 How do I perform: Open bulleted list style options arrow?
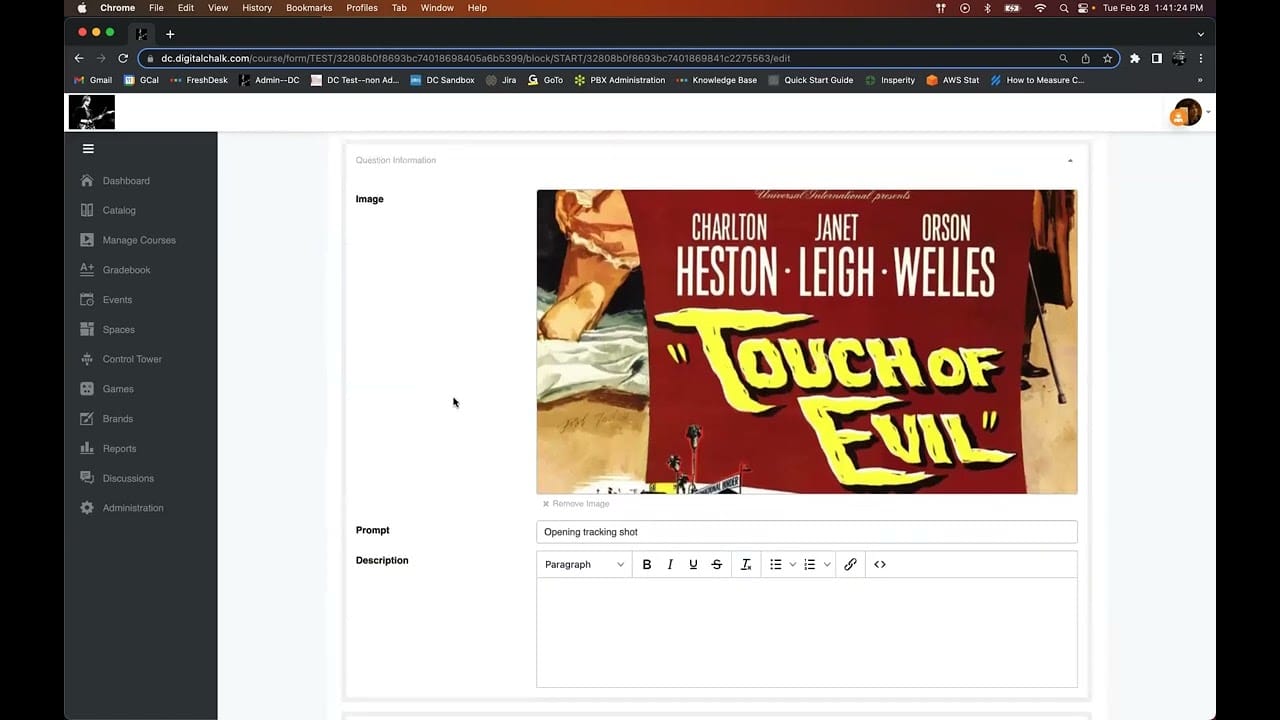pyautogui.click(x=793, y=564)
